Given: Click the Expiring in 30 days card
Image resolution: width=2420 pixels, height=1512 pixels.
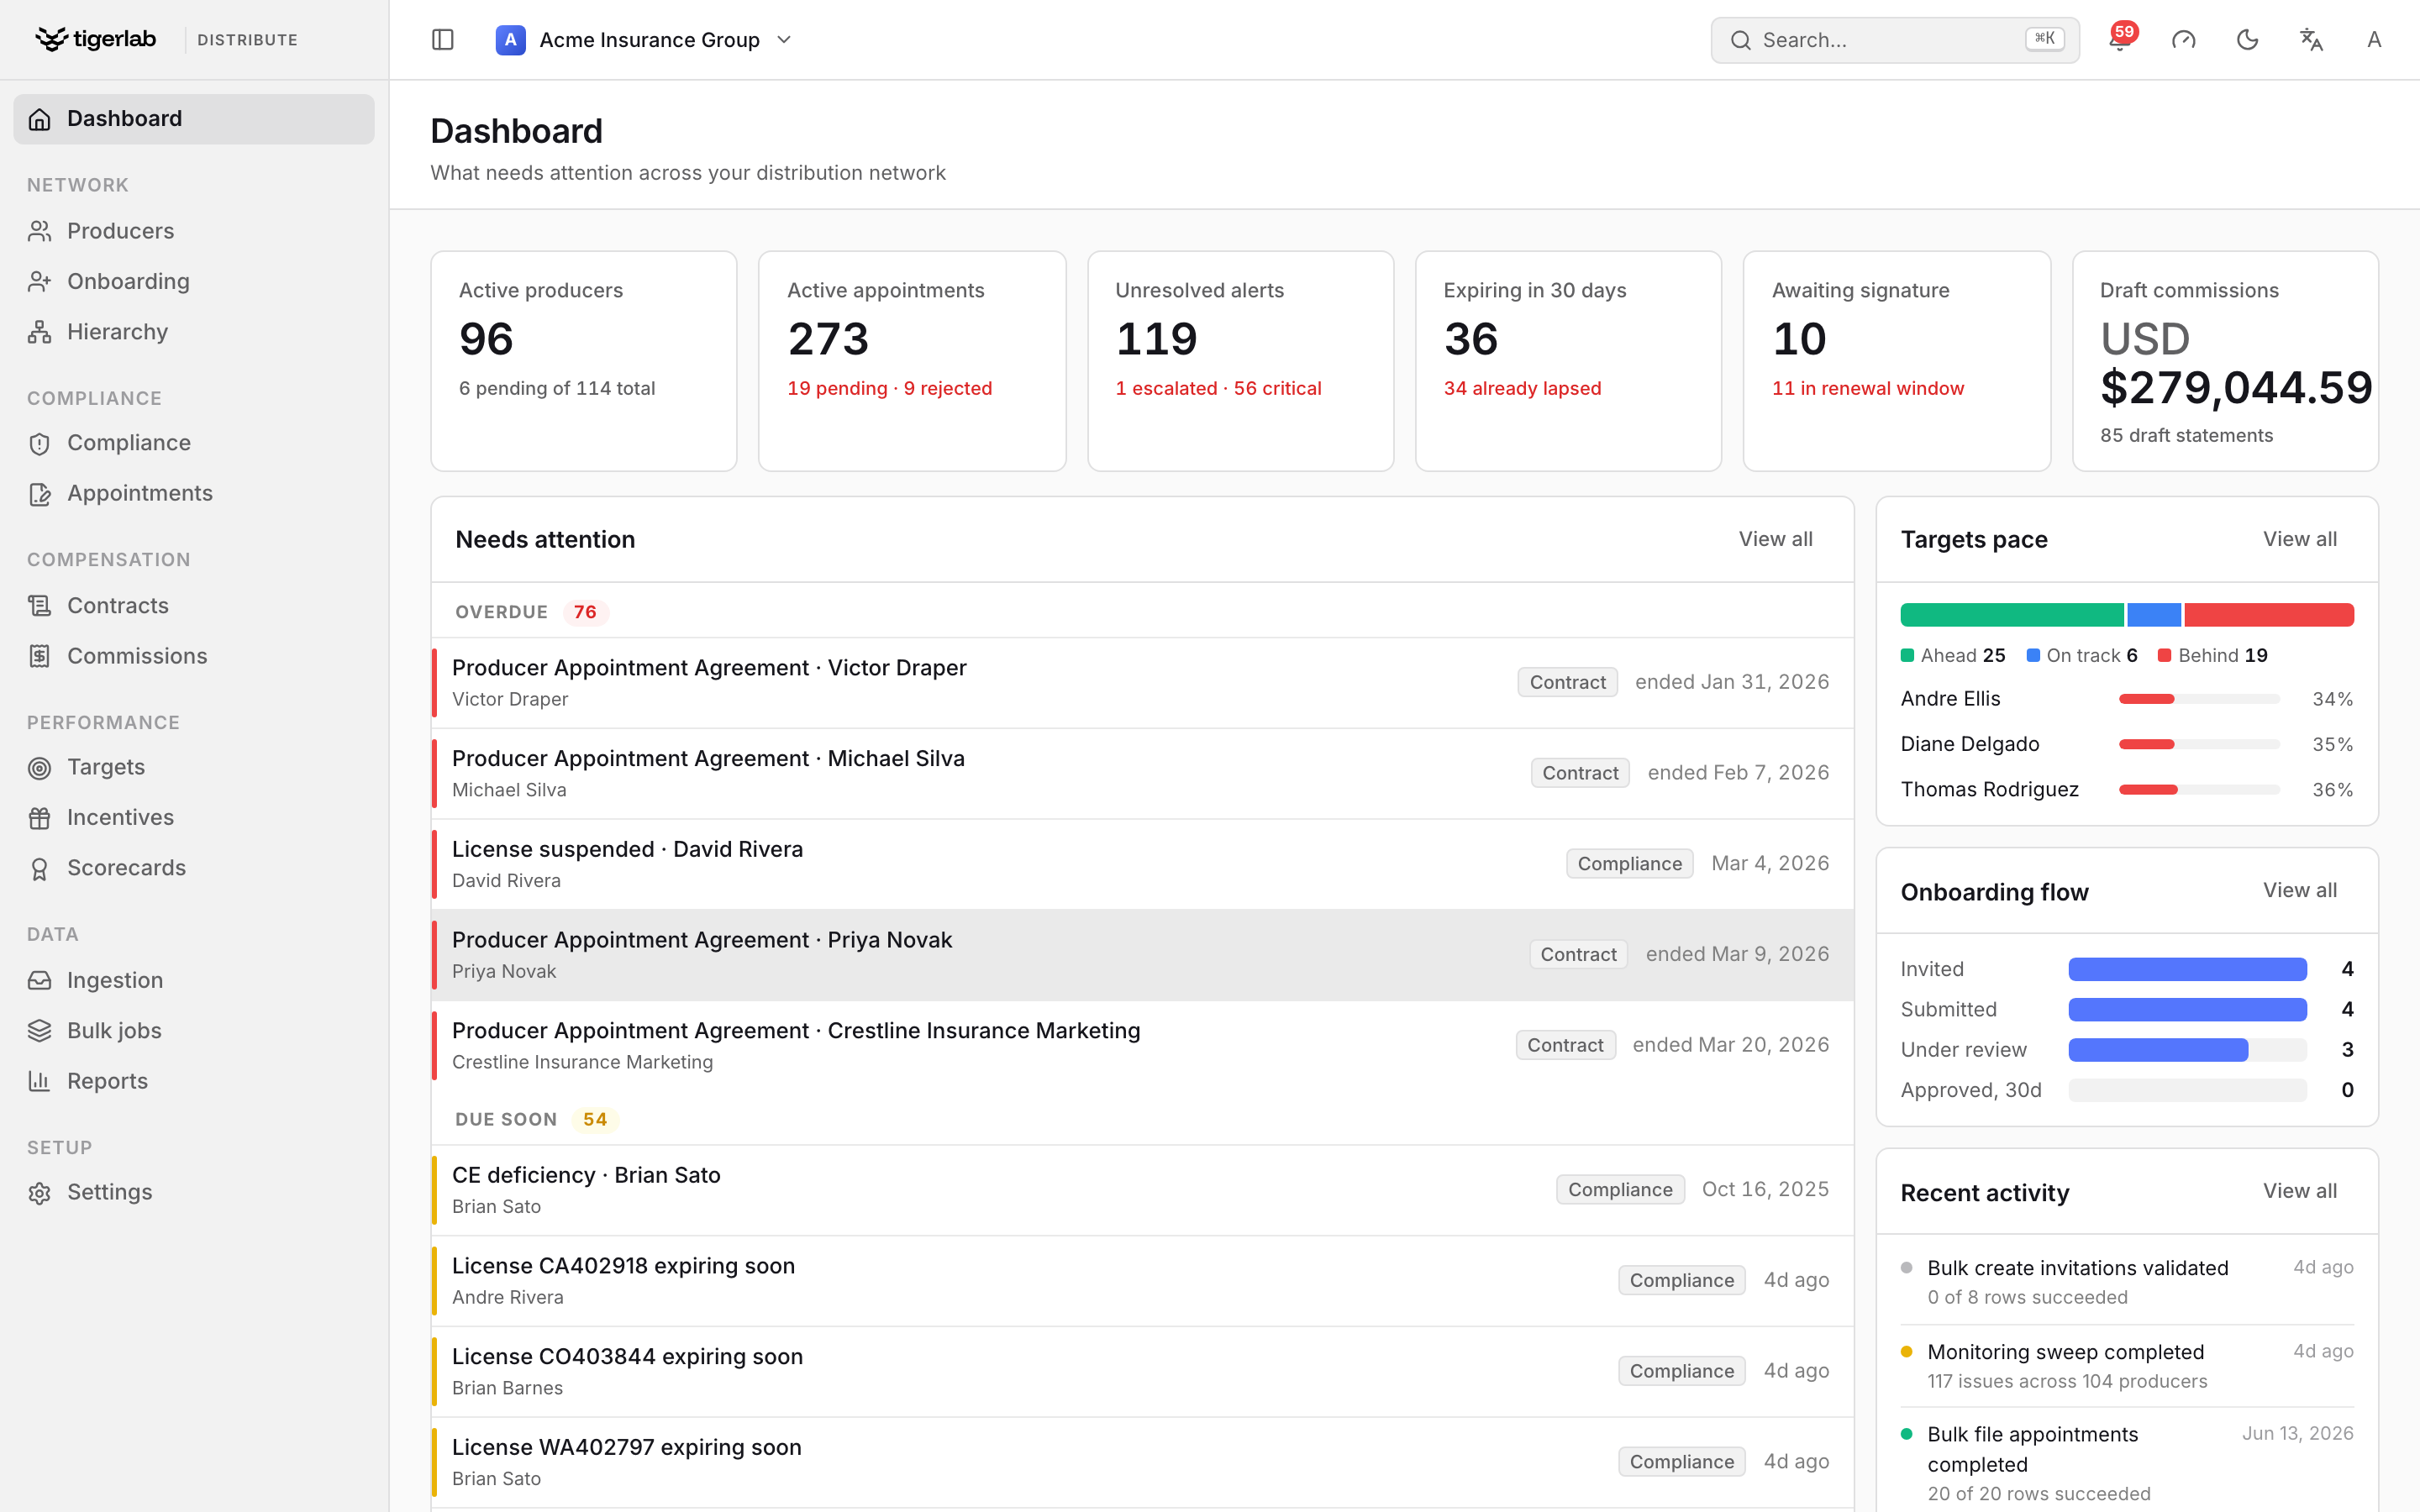Looking at the screenshot, I should [1568, 361].
